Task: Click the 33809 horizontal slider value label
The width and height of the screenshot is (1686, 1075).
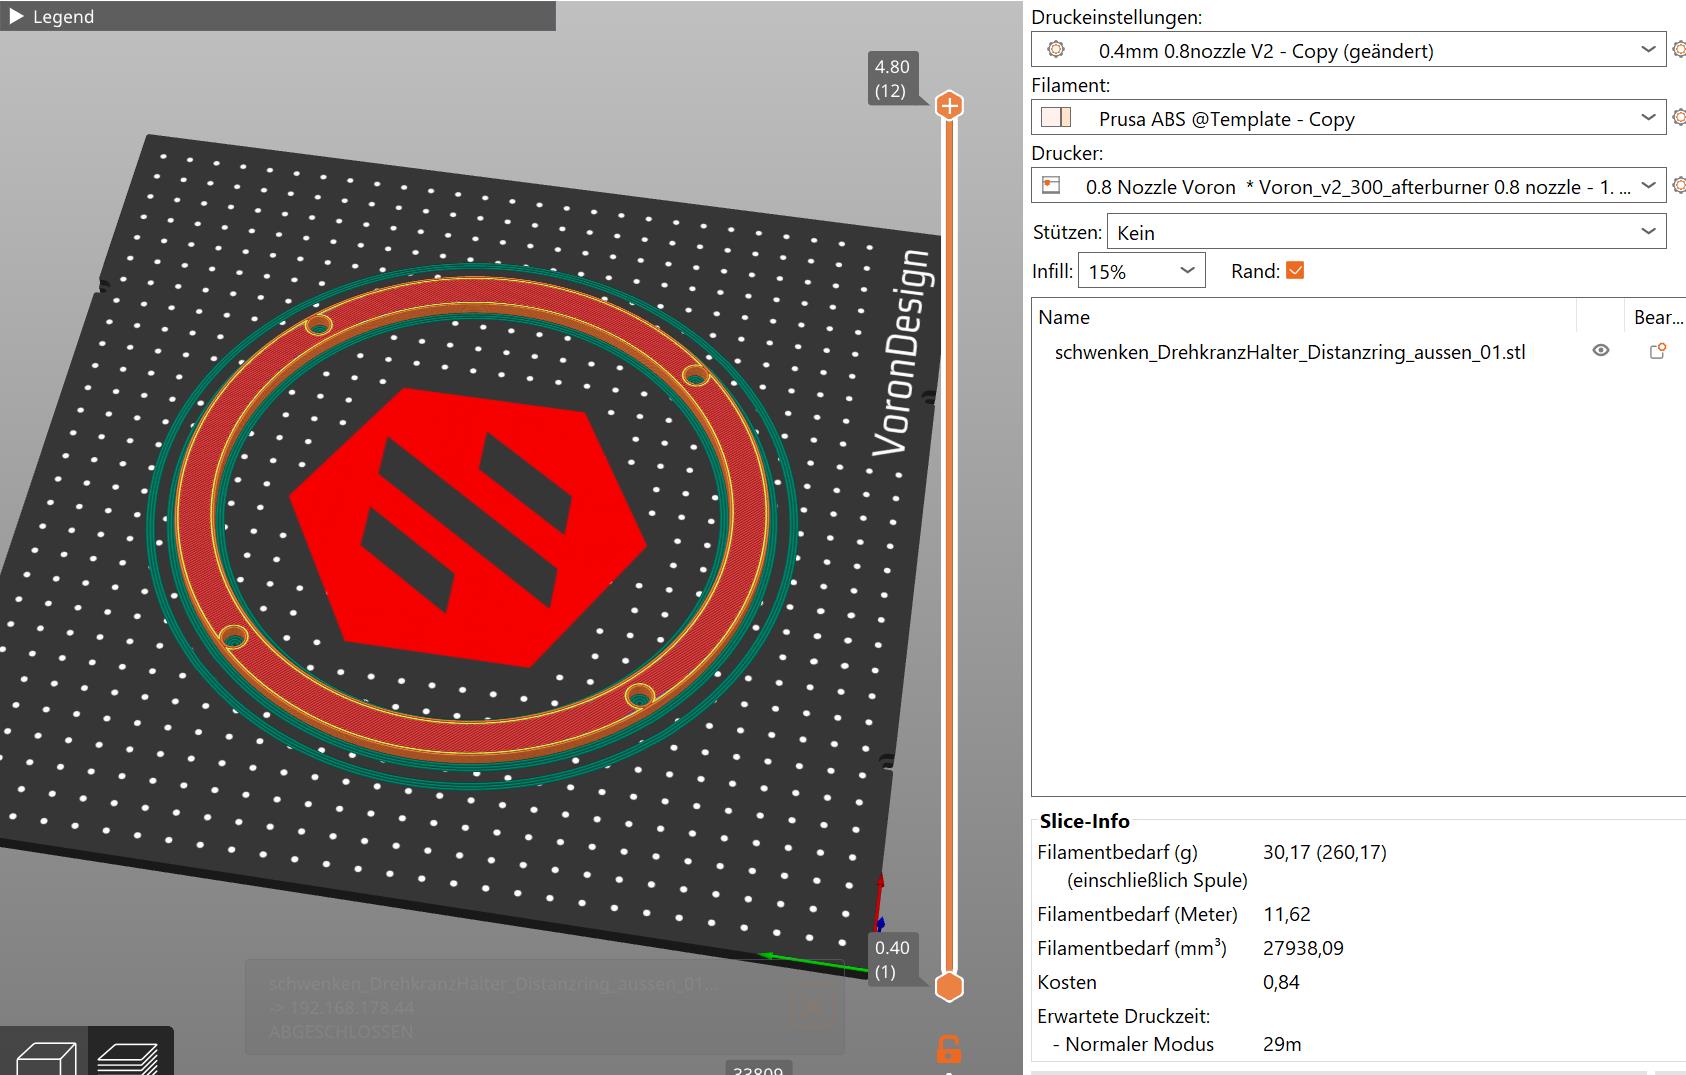Action: pos(757,1070)
